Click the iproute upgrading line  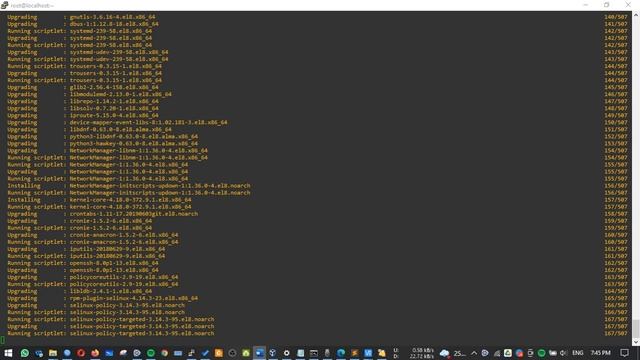[83, 116]
